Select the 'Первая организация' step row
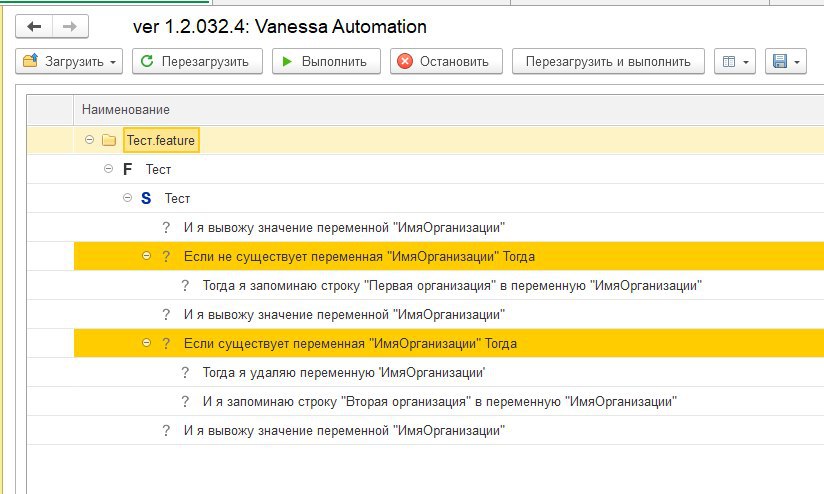The height and width of the screenshot is (494, 824). point(426,285)
